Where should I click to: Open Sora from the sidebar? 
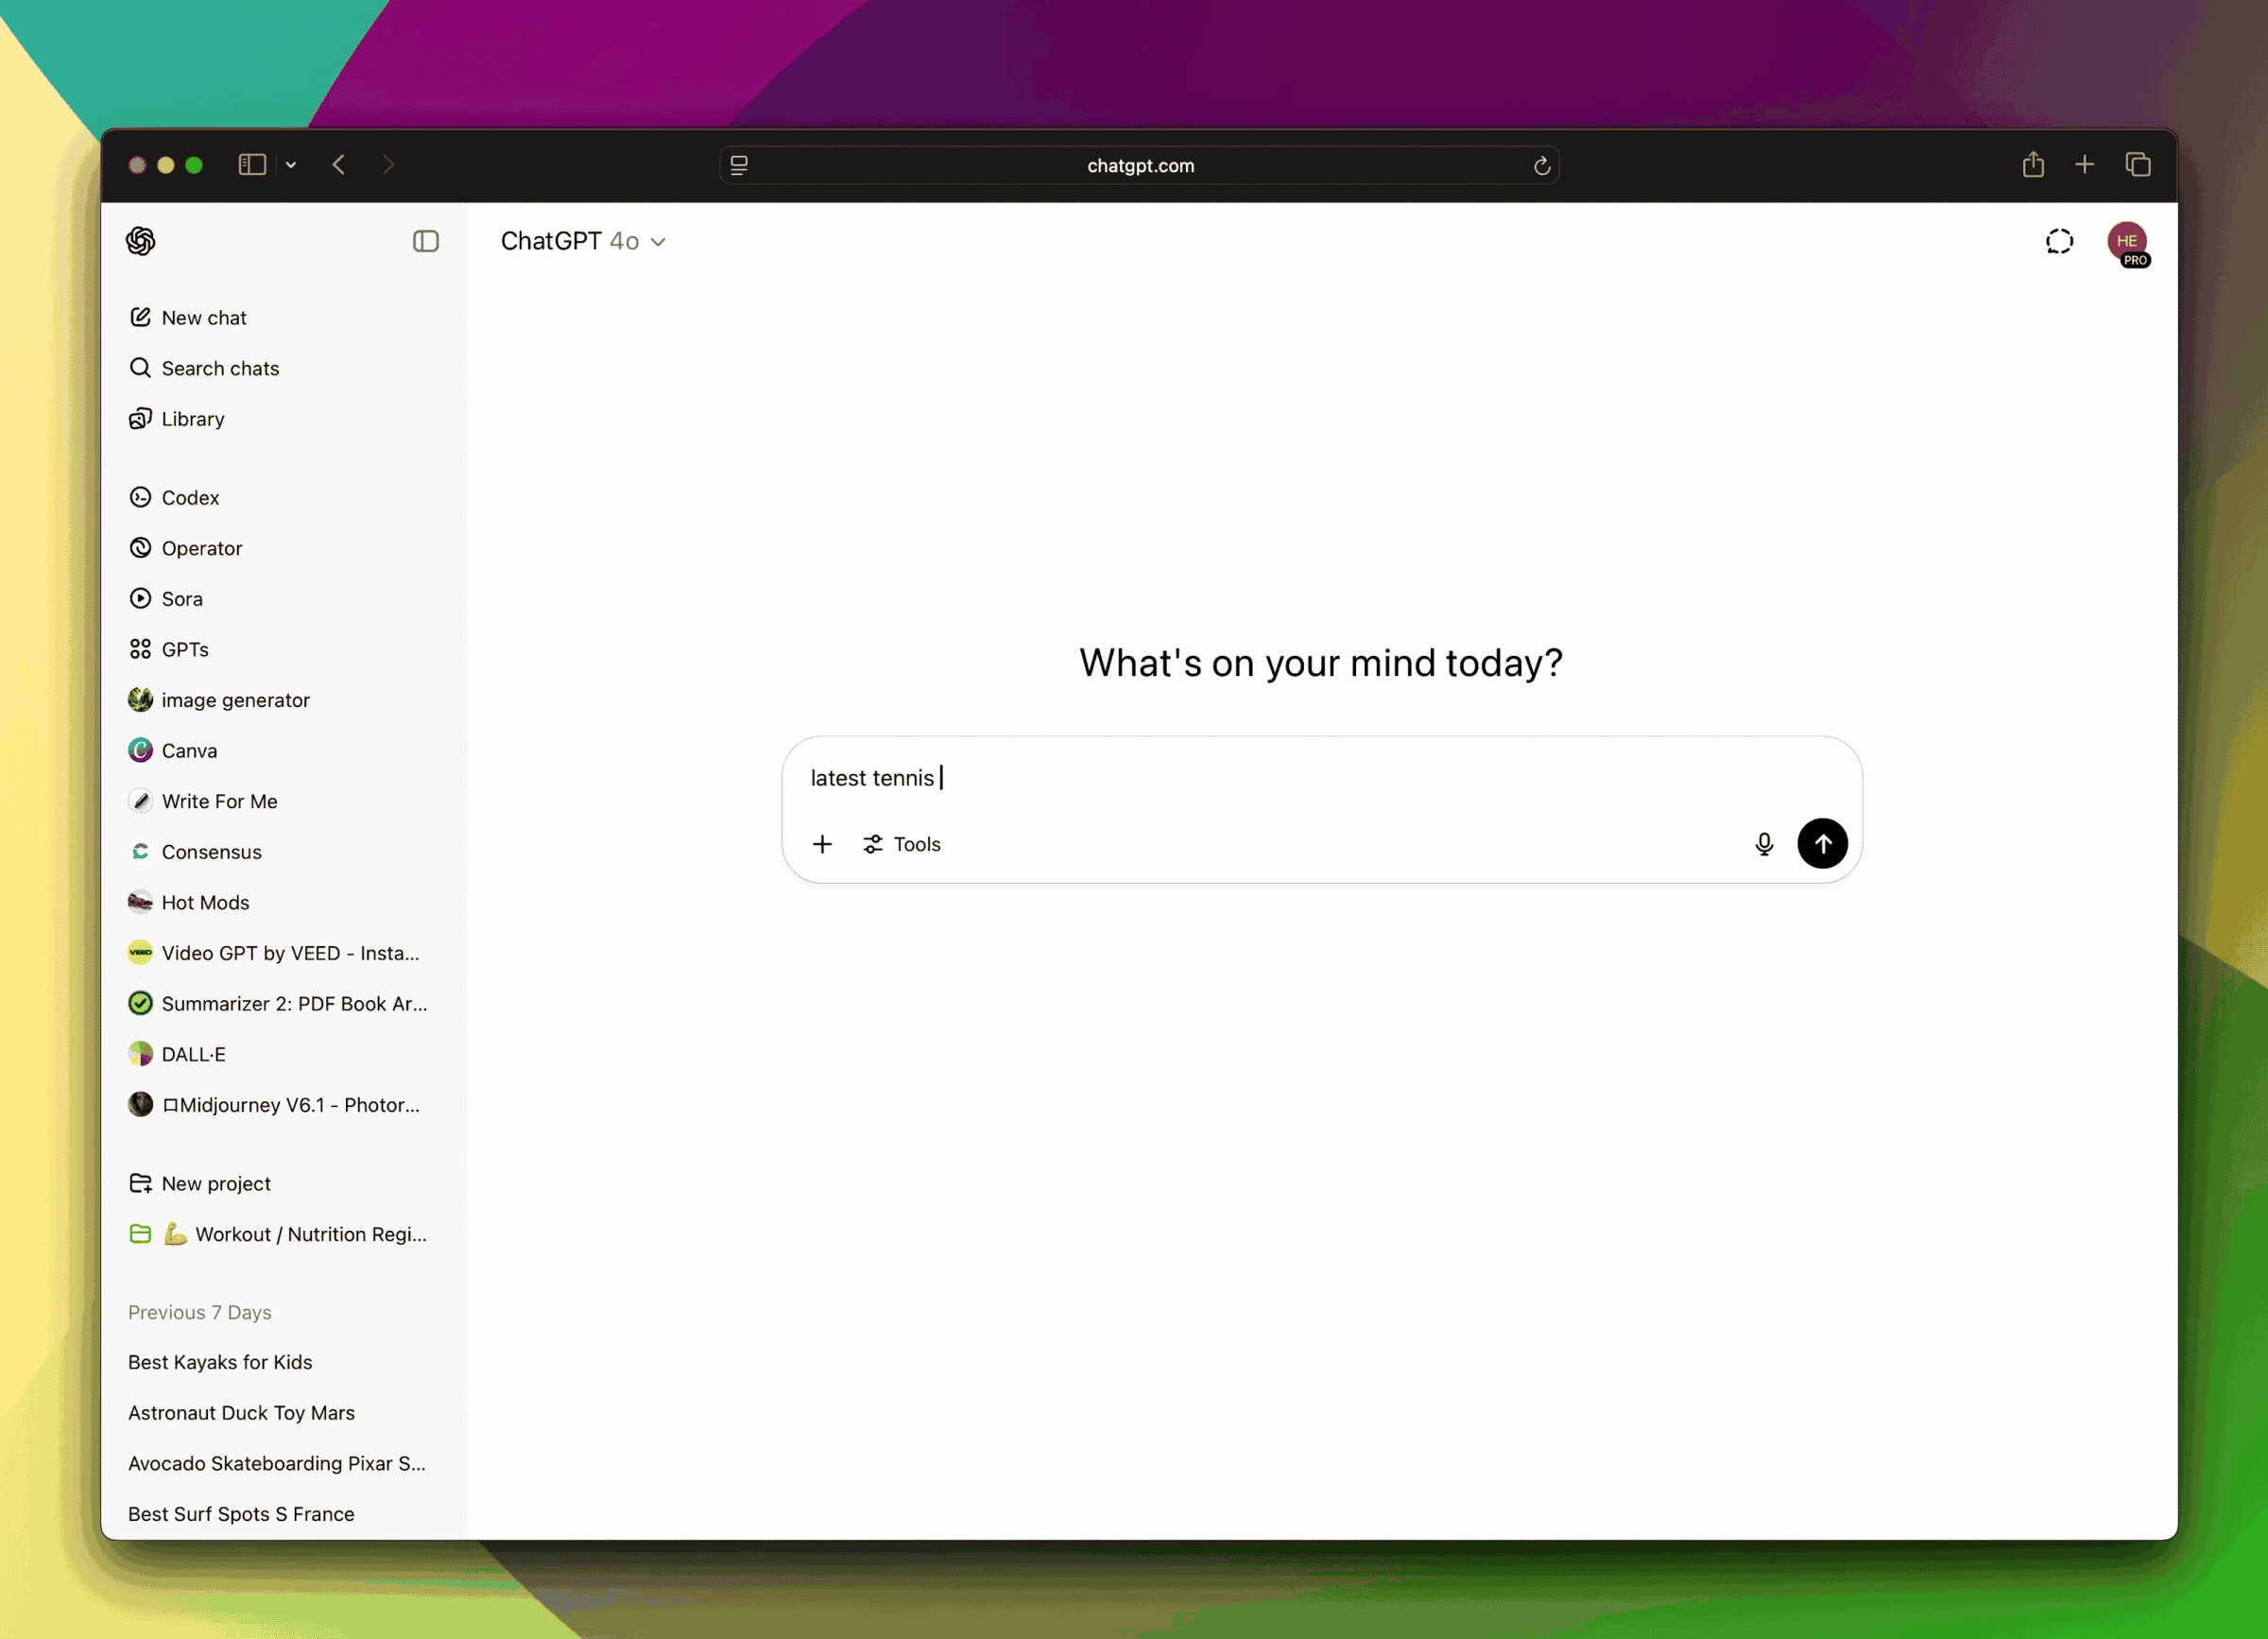coord(181,598)
